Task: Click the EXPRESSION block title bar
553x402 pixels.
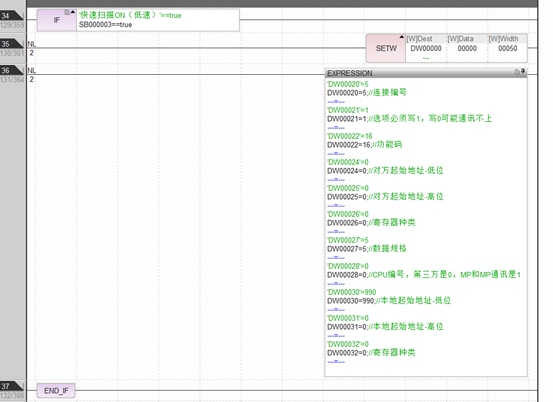Action: click(x=426, y=73)
